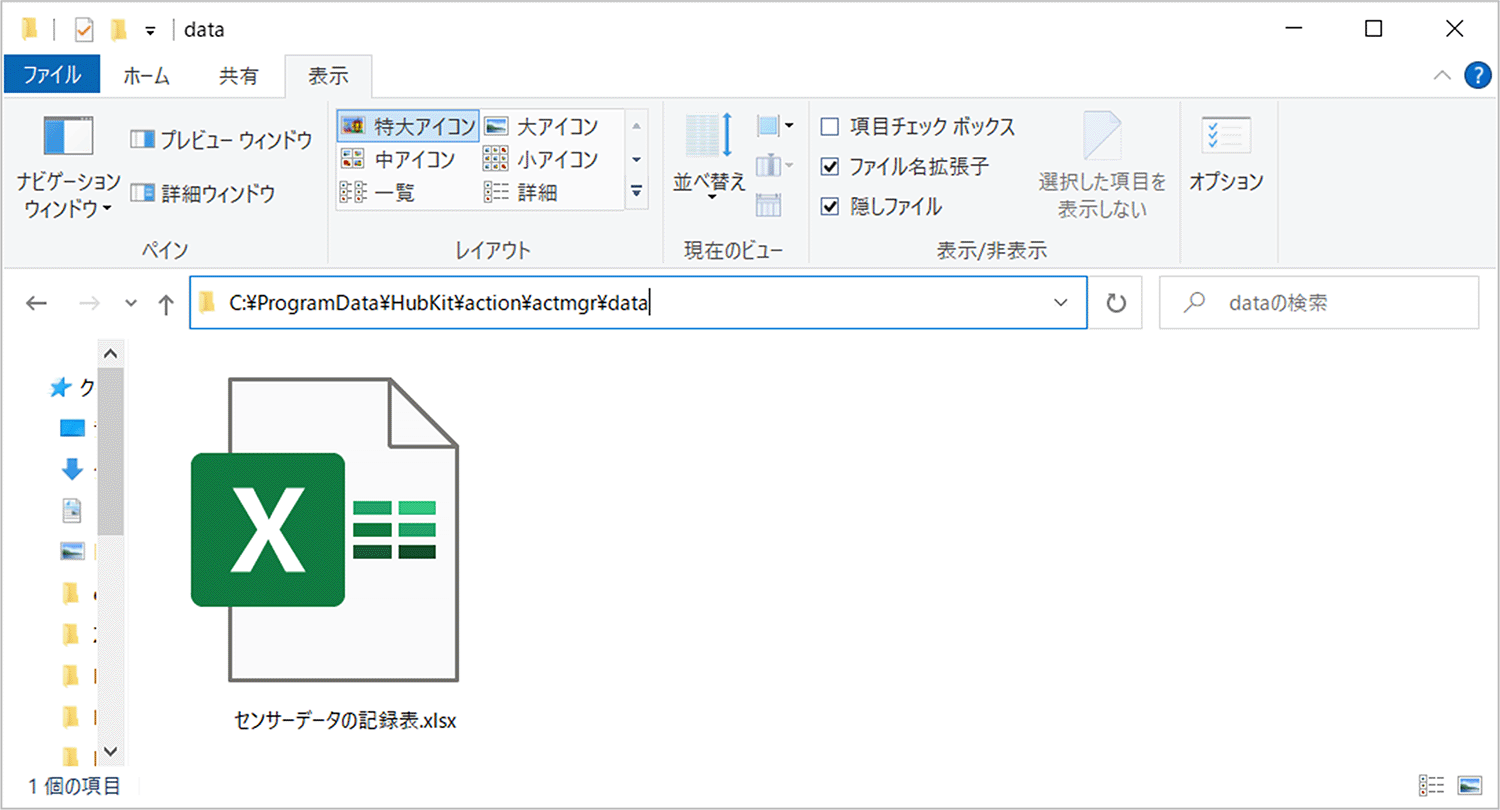Viewport: 1500px width, 810px height.
Task: Open the 並べ替え sort dropdown
Action: coord(710,158)
